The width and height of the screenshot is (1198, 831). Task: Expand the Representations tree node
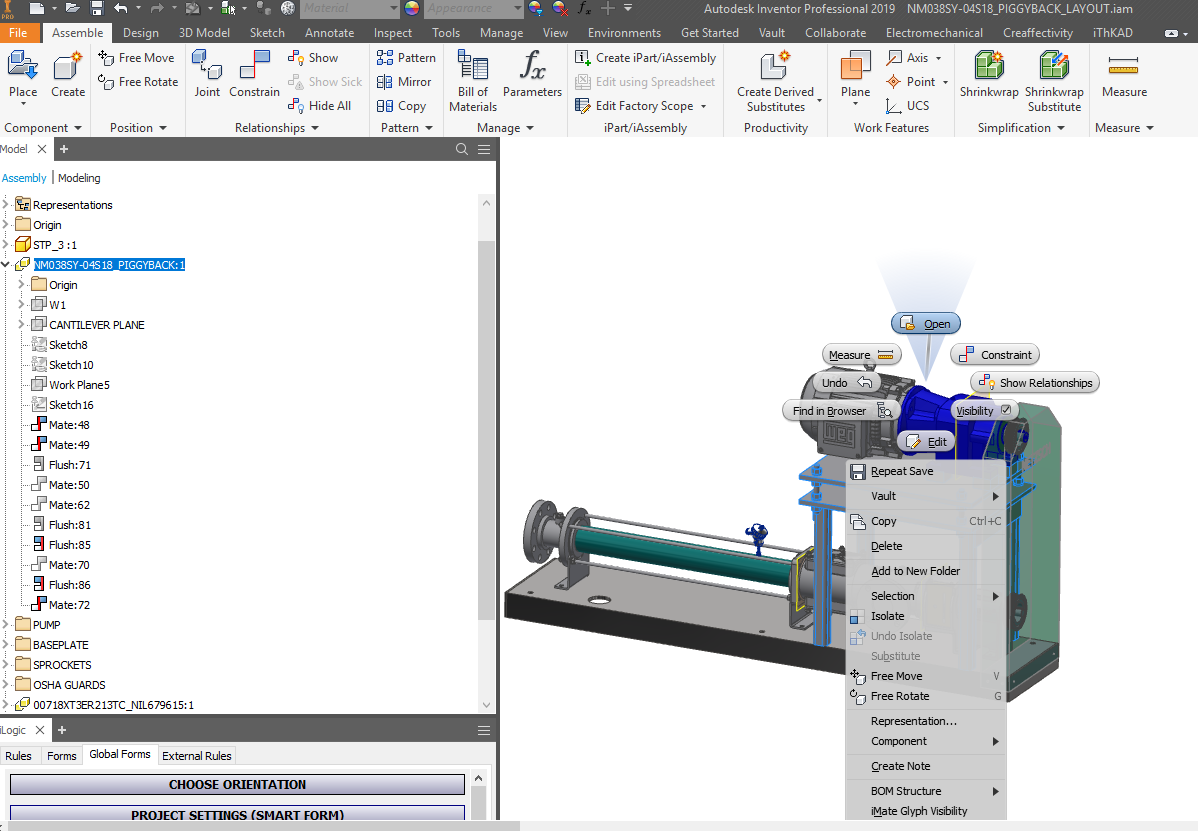(5, 205)
